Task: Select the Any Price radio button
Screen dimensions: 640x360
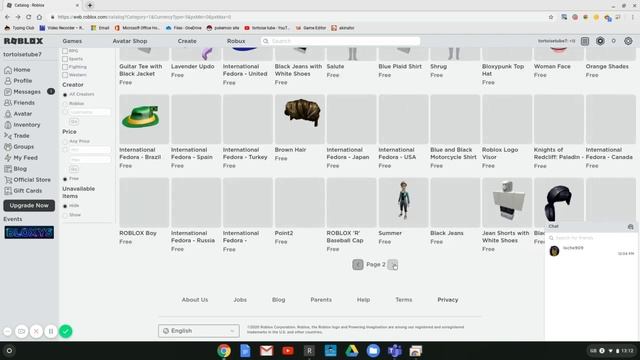Action: [65, 141]
